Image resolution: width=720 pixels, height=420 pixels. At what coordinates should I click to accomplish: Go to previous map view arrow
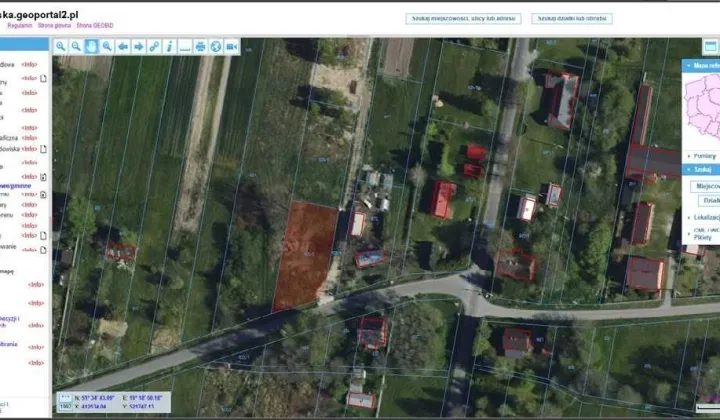click(x=123, y=46)
